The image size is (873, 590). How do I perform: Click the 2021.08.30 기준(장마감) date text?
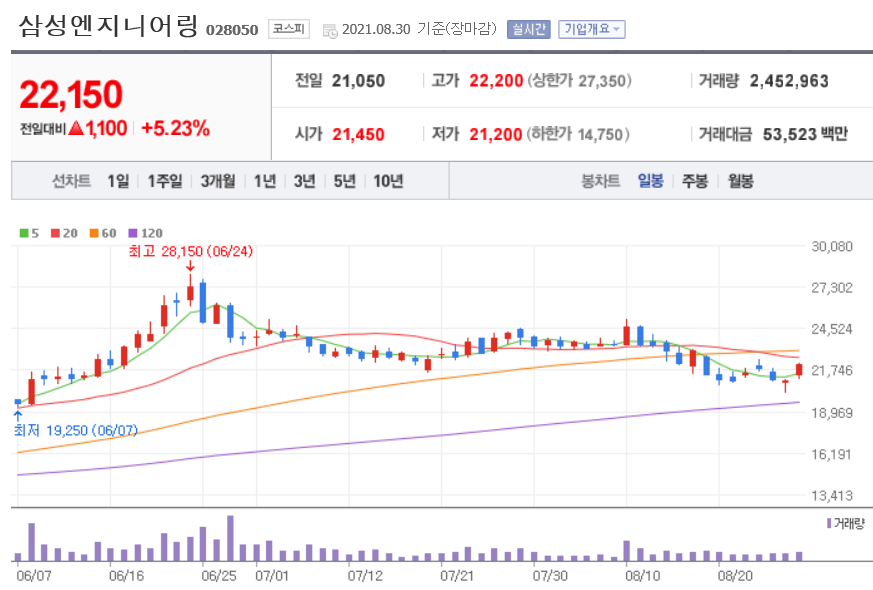[x=419, y=29]
